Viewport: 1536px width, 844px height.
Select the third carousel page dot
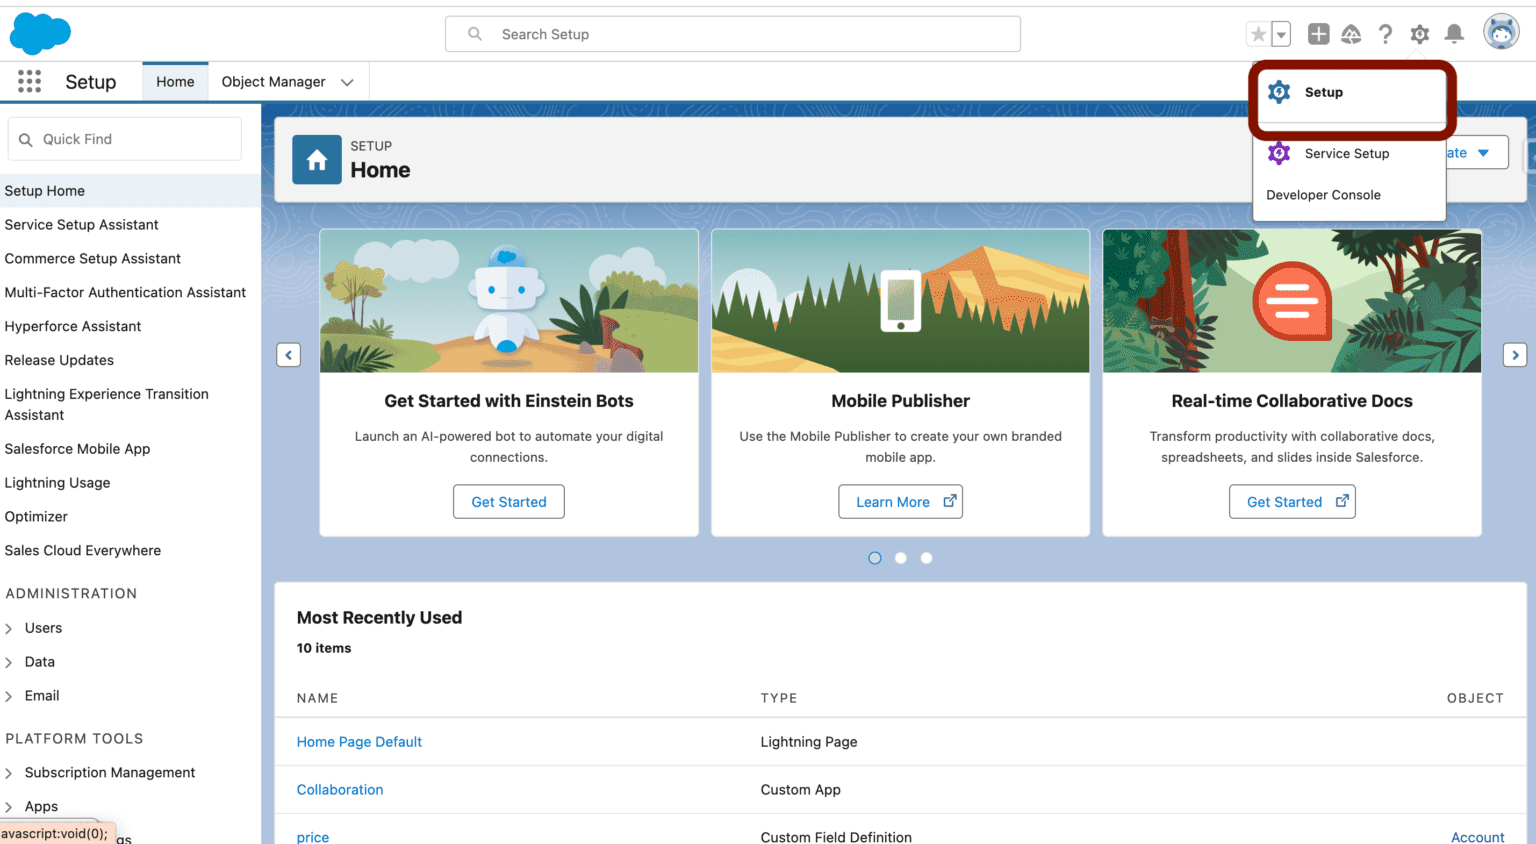pyautogui.click(x=926, y=558)
